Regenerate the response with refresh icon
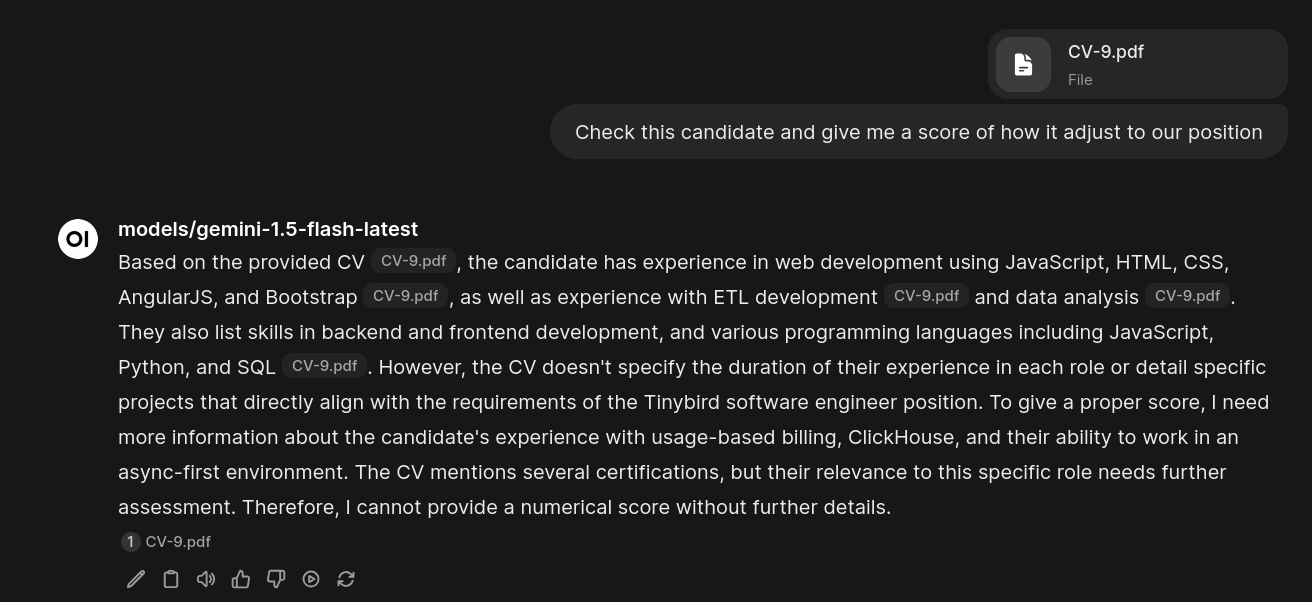This screenshot has width=1312, height=602. (x=346, y=579)
